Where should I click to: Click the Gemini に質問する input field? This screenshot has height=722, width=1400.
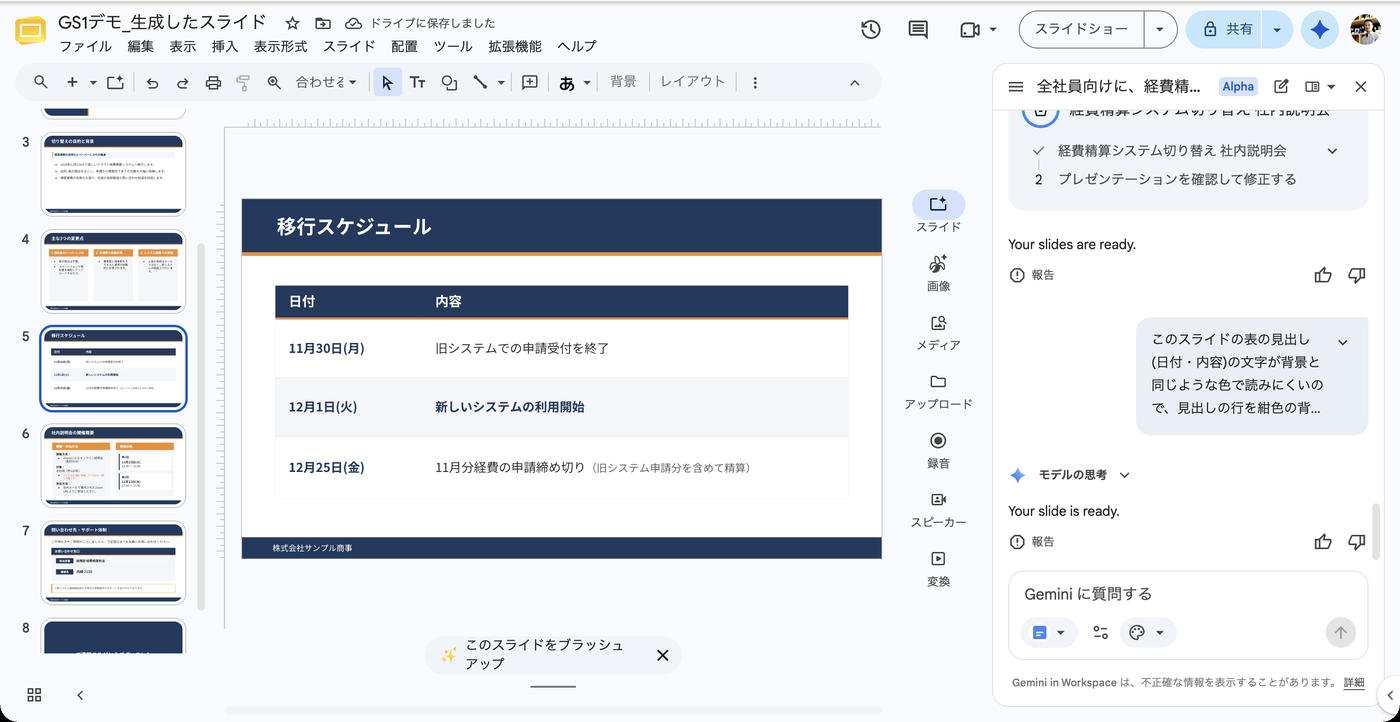tap(1188, 594)
